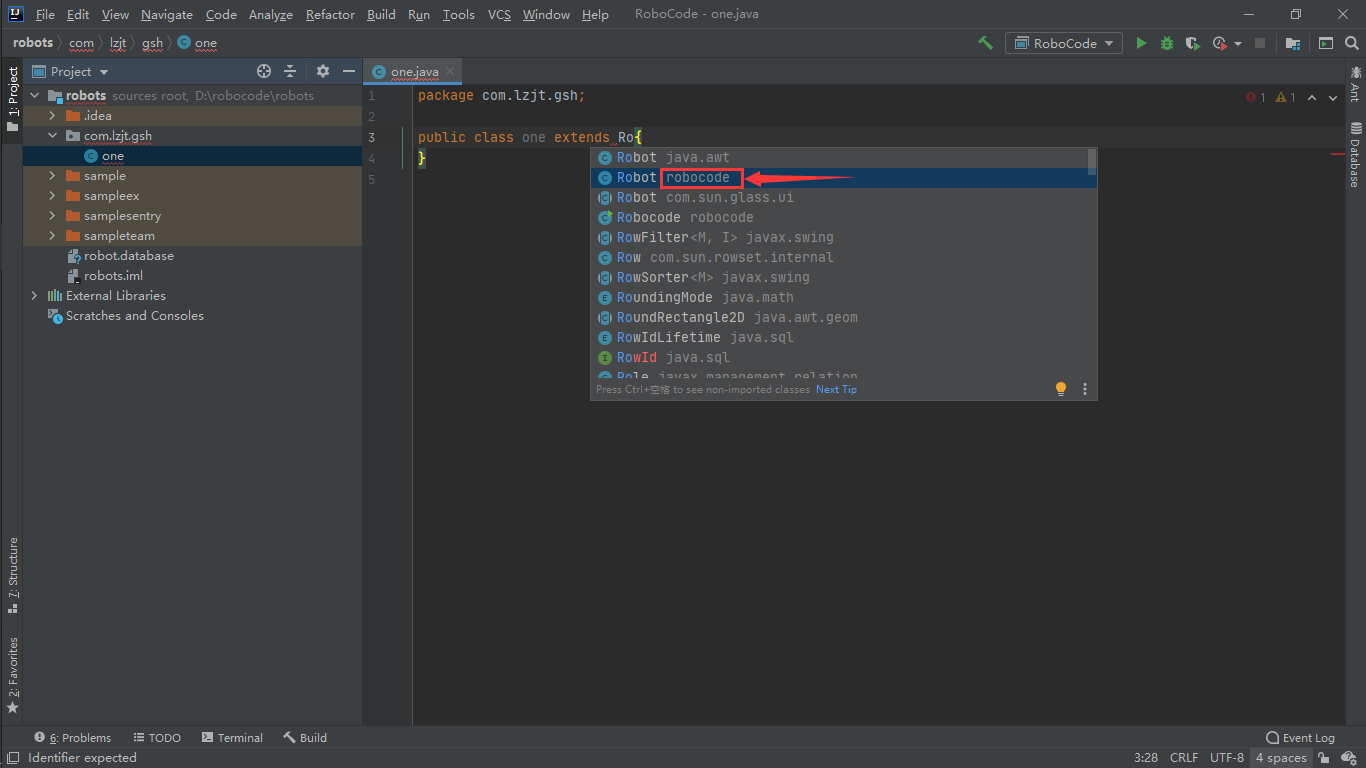The image size is (1366, 768).
Task: Open the Ant tool window
Action: pos(1355,84)
